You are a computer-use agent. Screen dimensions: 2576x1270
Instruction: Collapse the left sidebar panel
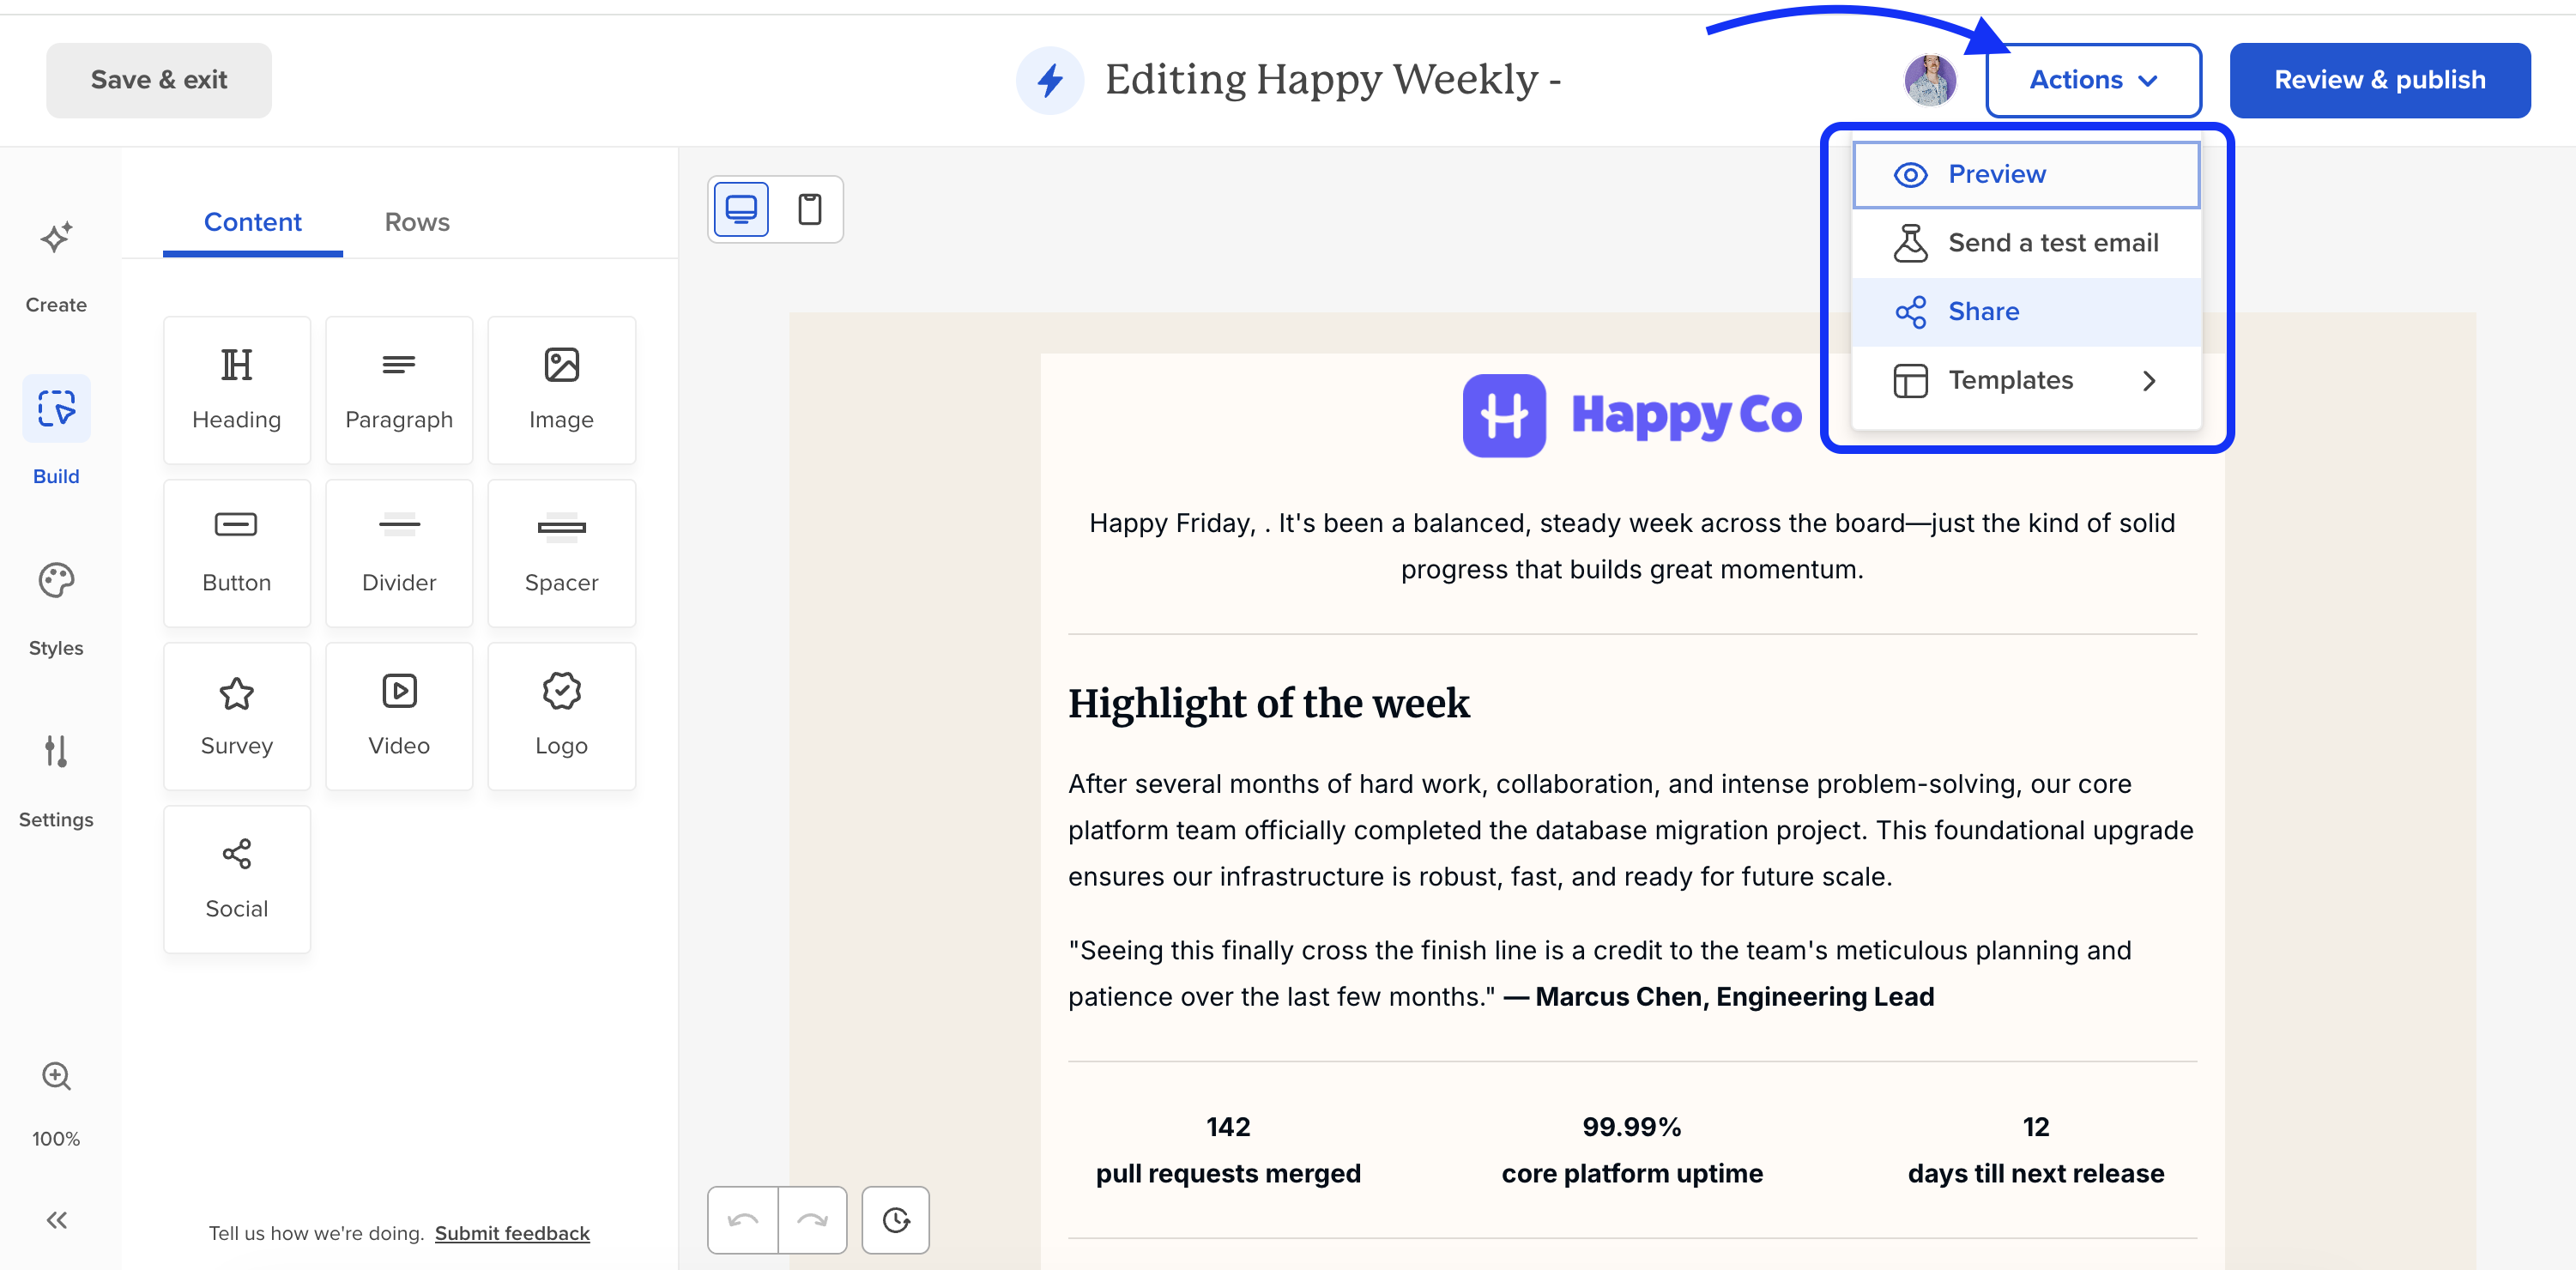(56, 1220)
